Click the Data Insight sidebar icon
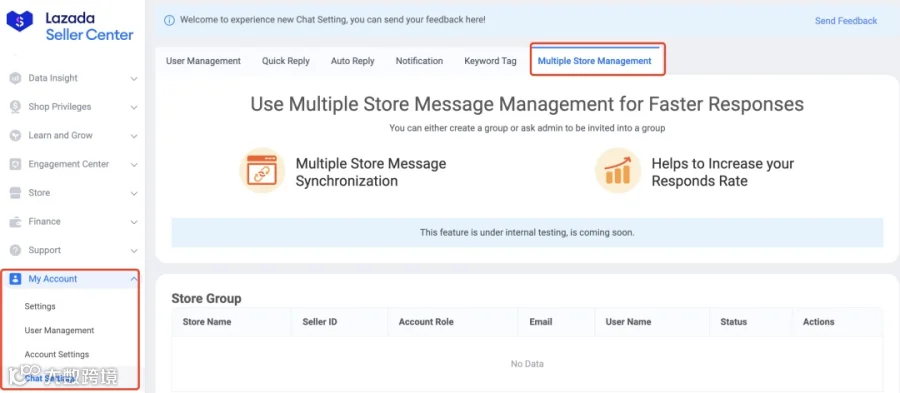Viewport: 900px width, 393px height. click(x=15, y=78)
